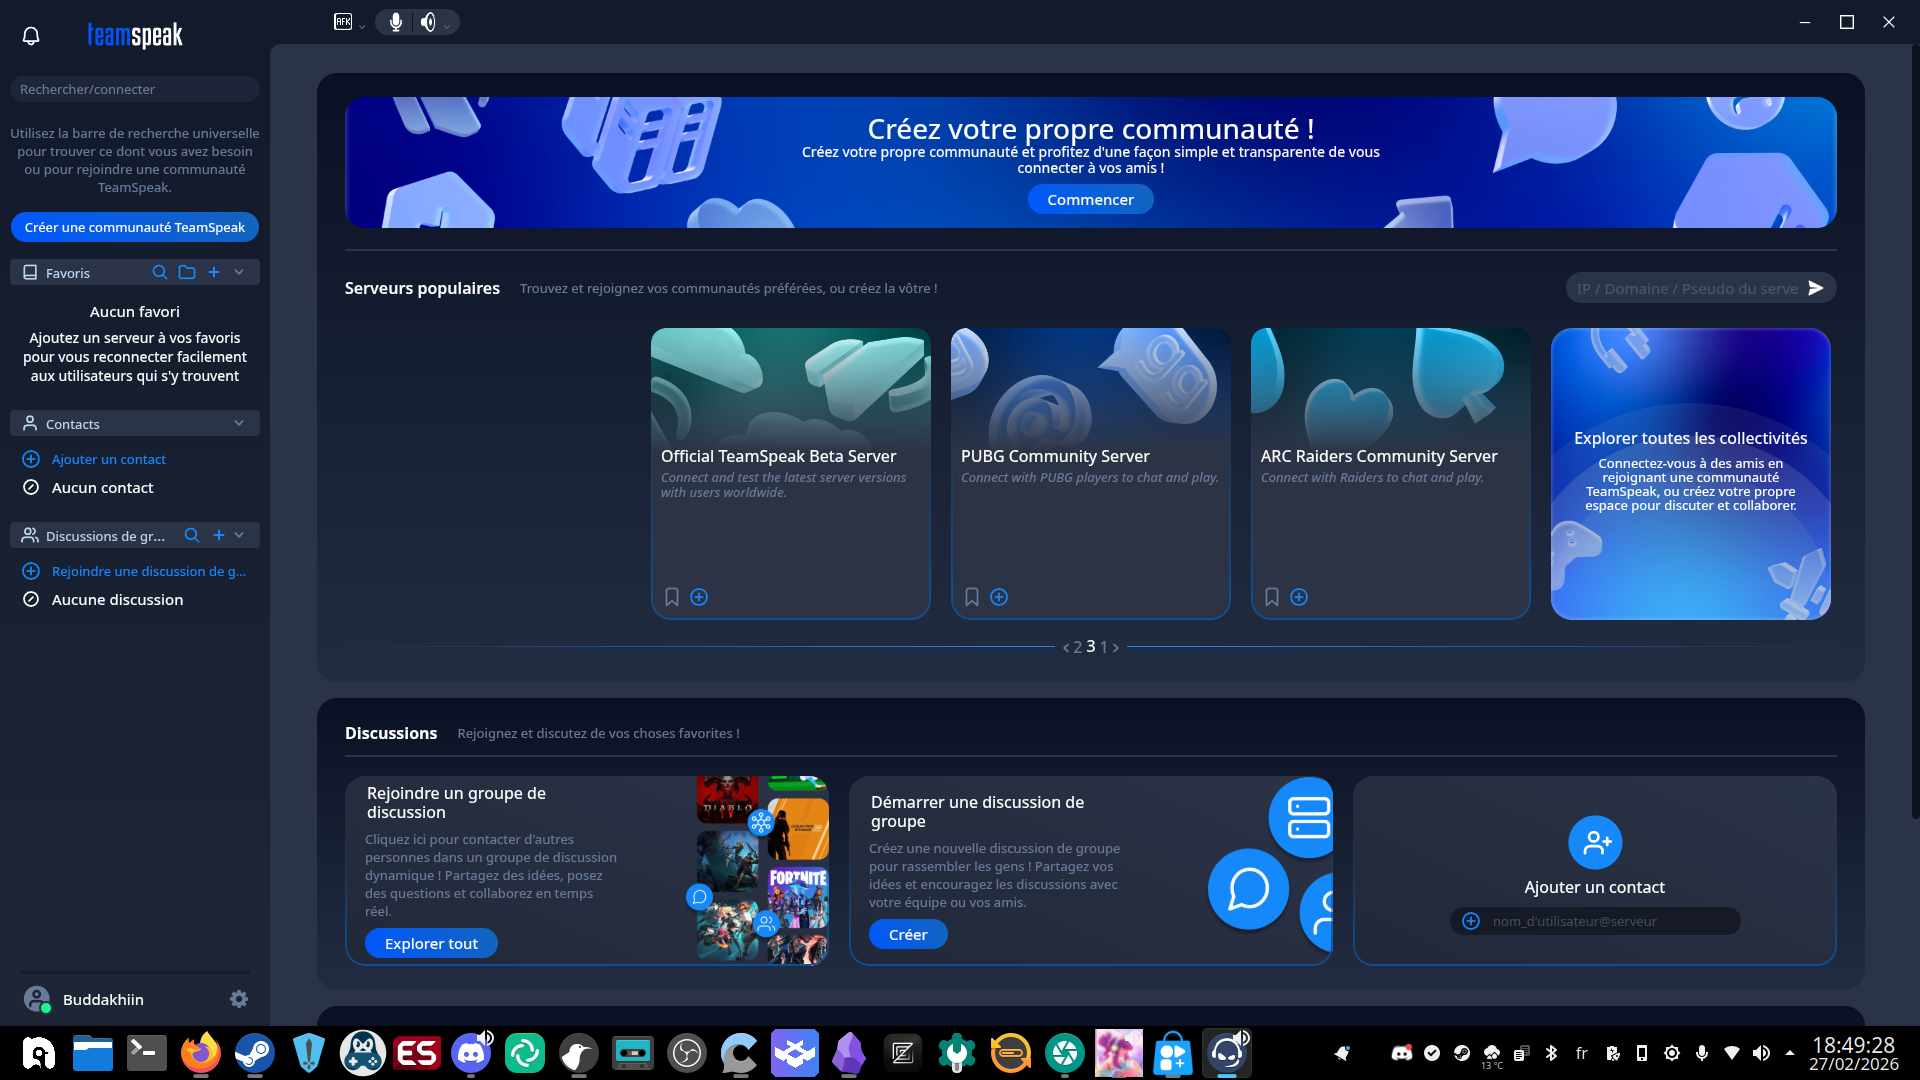Click Ajouter un contact link in sidebar
The height and width of the screenshot is (1080, 1920).
(x=109, y=459)
